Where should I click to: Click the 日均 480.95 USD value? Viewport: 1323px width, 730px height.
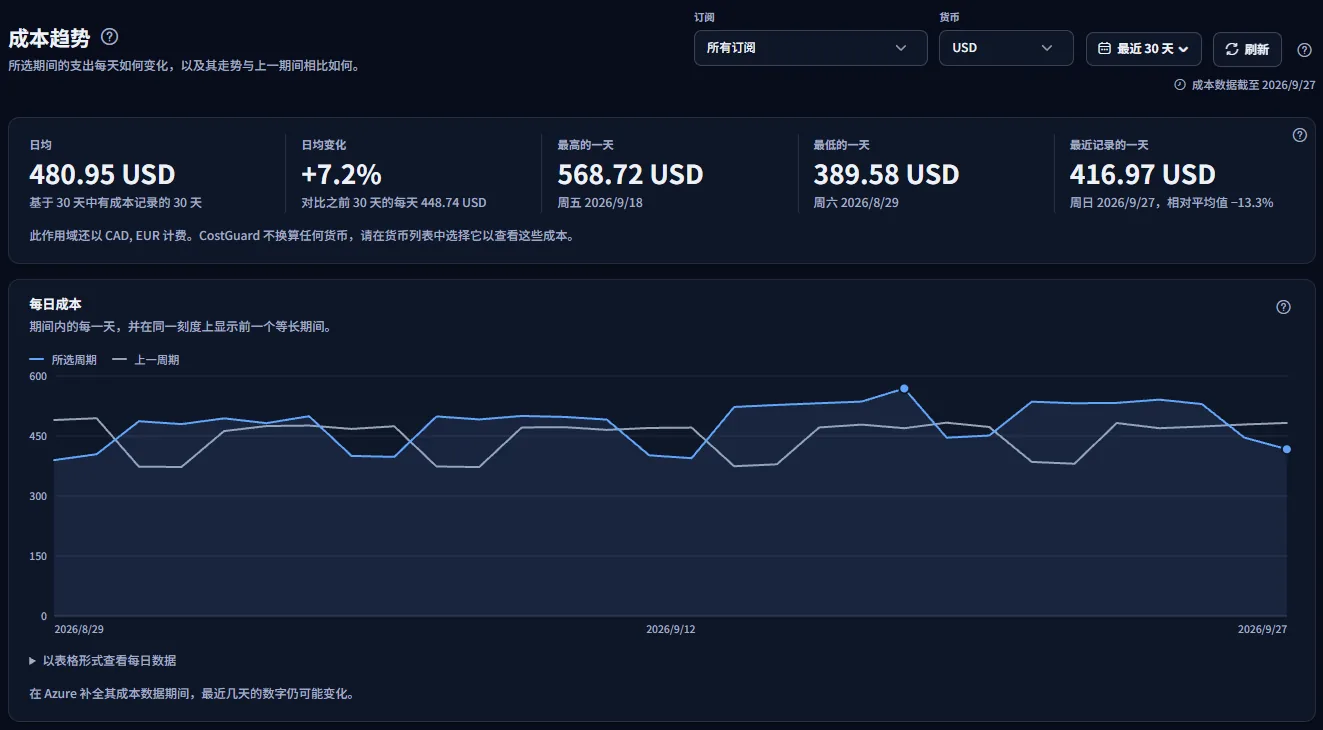[102, 175]
